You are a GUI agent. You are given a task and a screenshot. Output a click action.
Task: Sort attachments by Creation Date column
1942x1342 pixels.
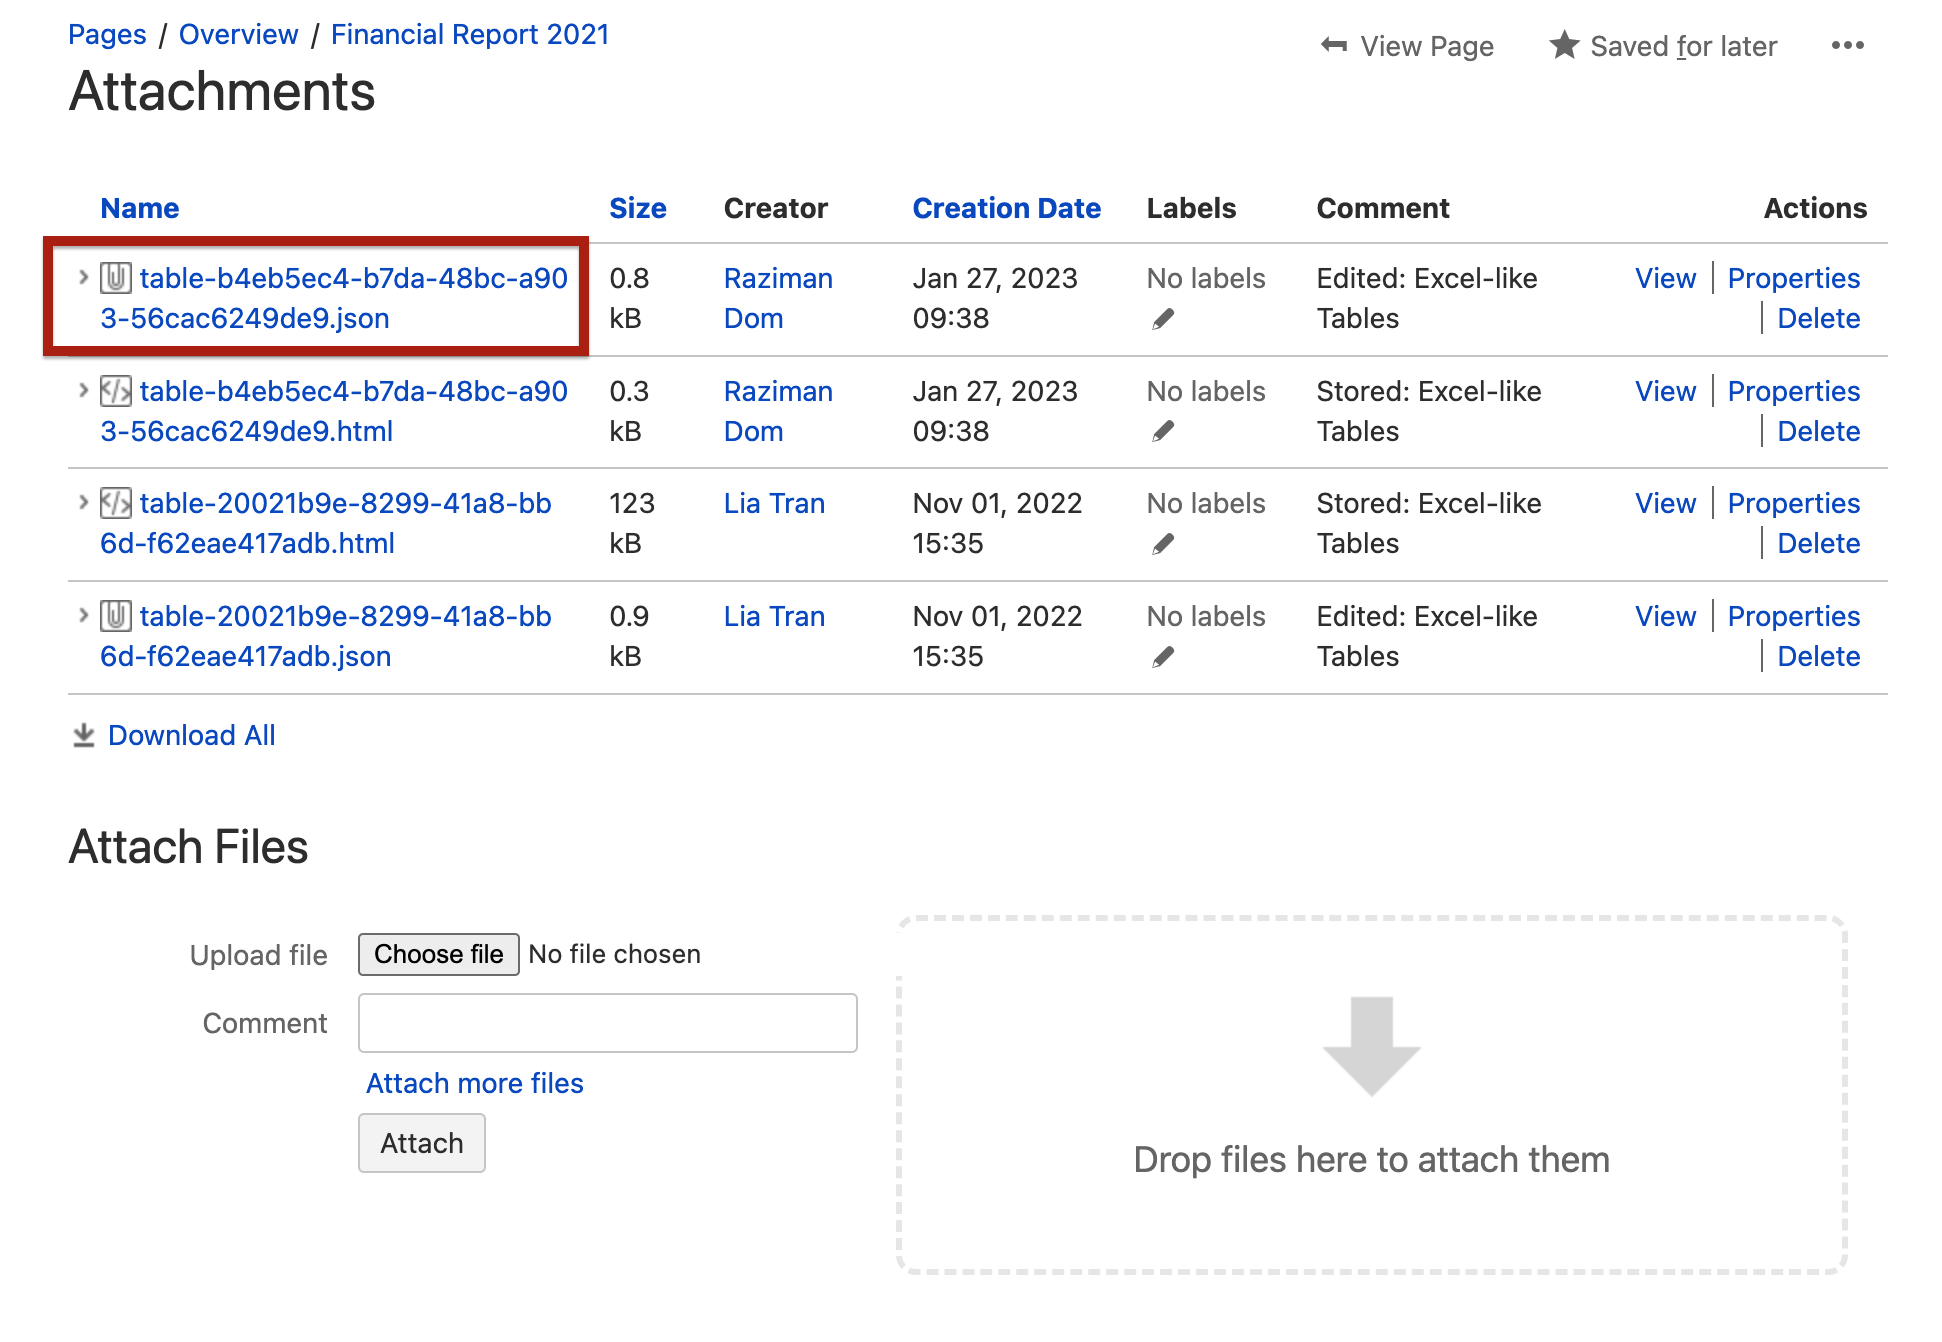(1006, 208)
